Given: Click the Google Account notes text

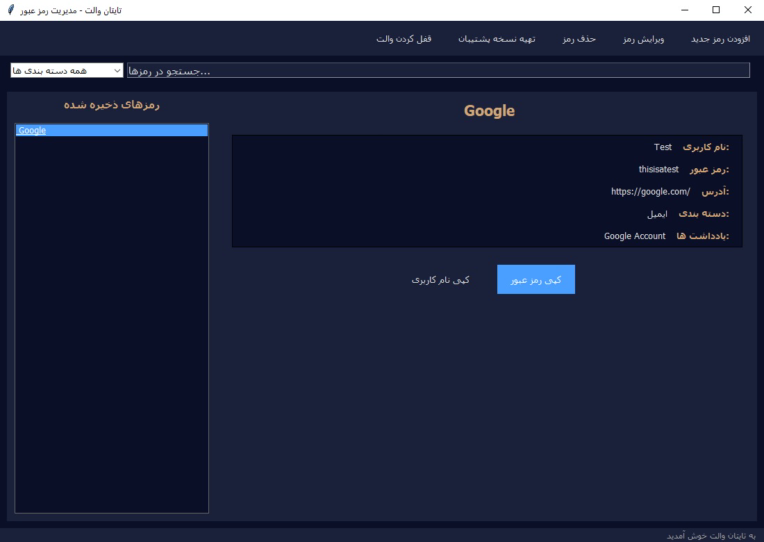Looking at the screenshot, I should (x=634, y=236).
